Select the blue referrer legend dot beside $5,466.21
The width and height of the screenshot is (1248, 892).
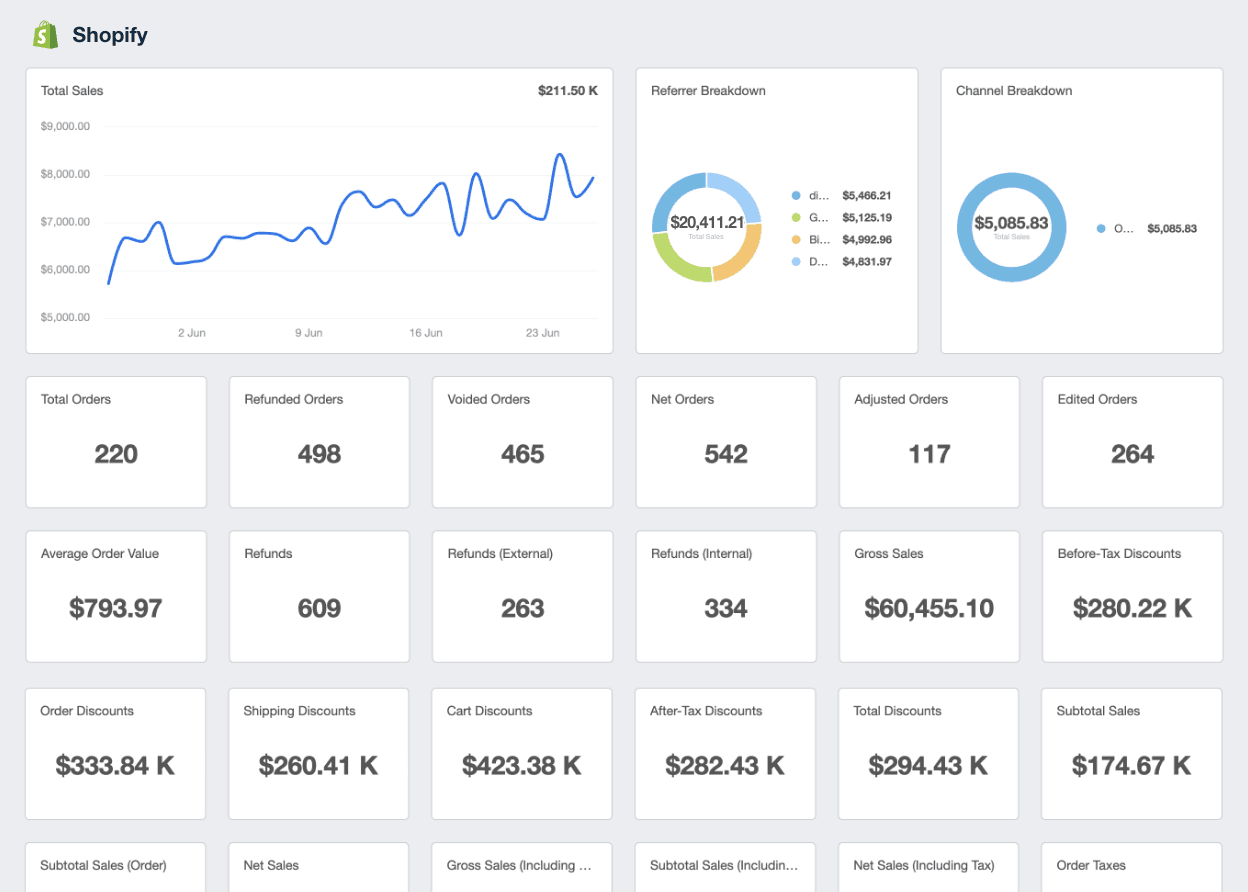point(795,195)
